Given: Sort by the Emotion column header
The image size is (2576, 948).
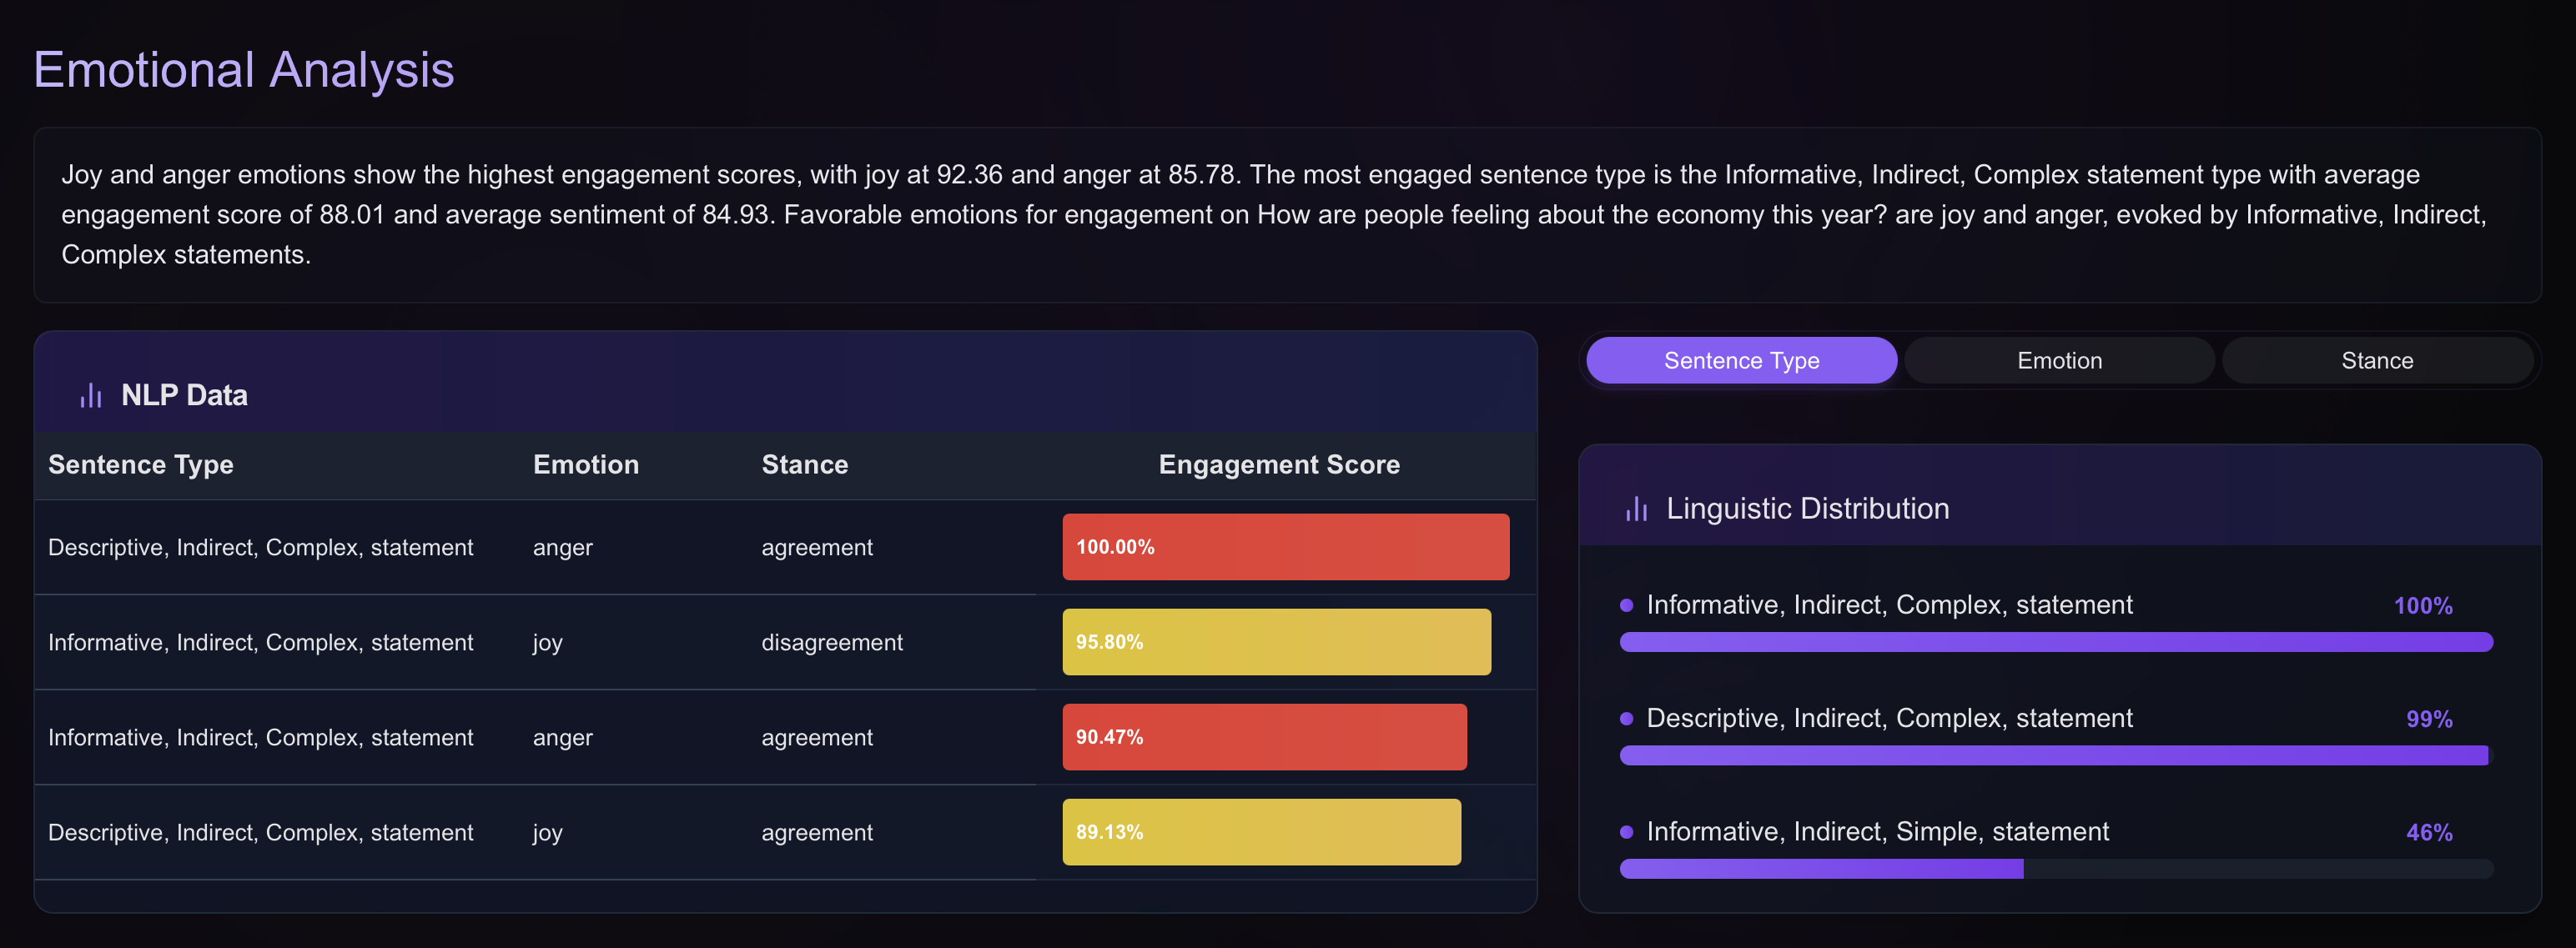Looking at the screenshot, I should (585, 464).
